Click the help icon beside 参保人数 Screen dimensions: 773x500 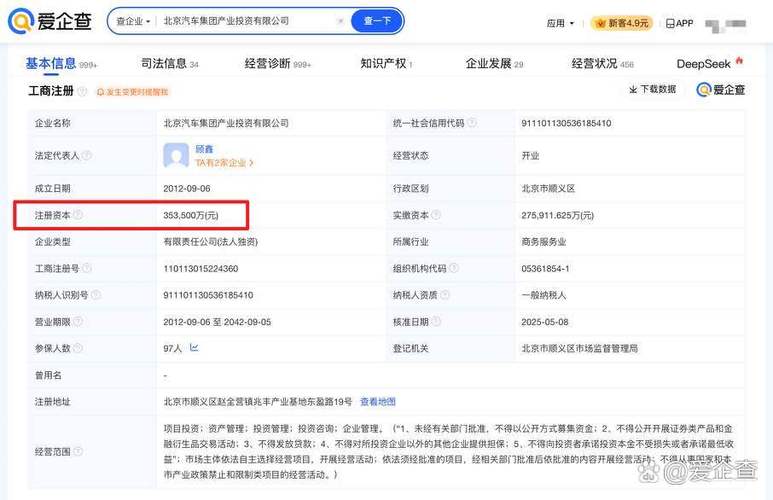point(78,348)
